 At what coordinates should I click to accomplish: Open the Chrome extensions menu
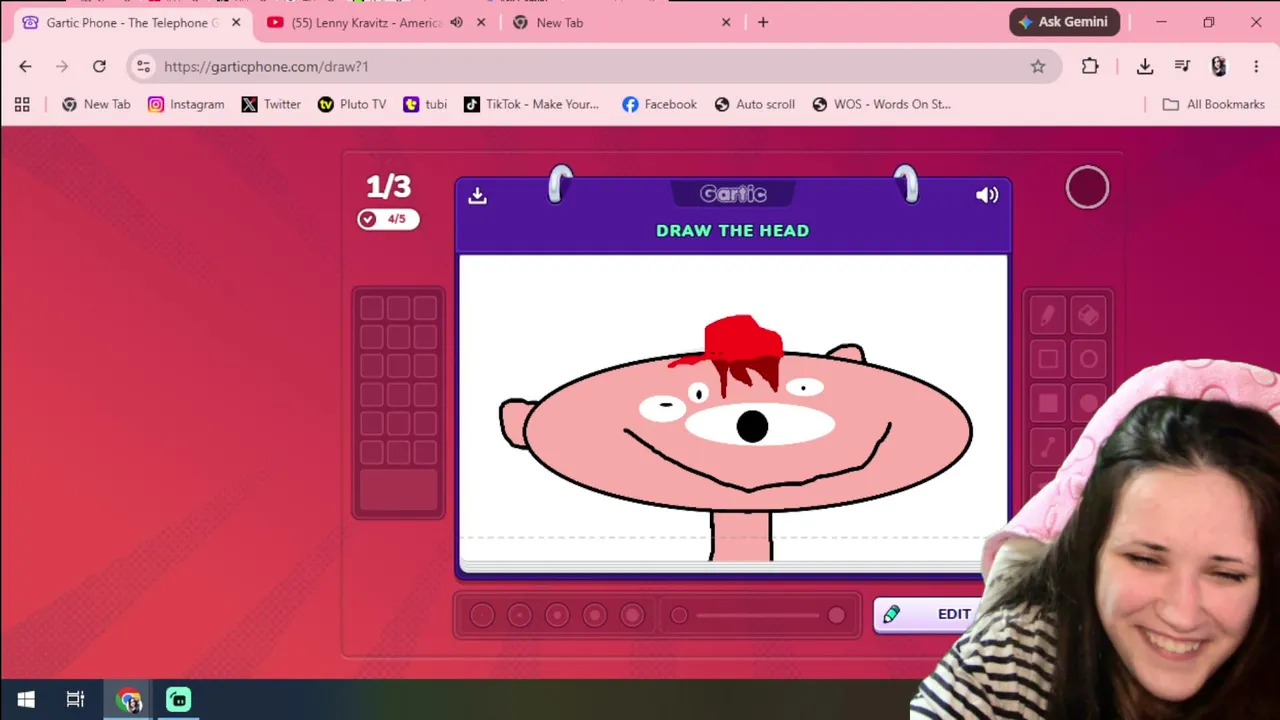(x=1090, y=66)
